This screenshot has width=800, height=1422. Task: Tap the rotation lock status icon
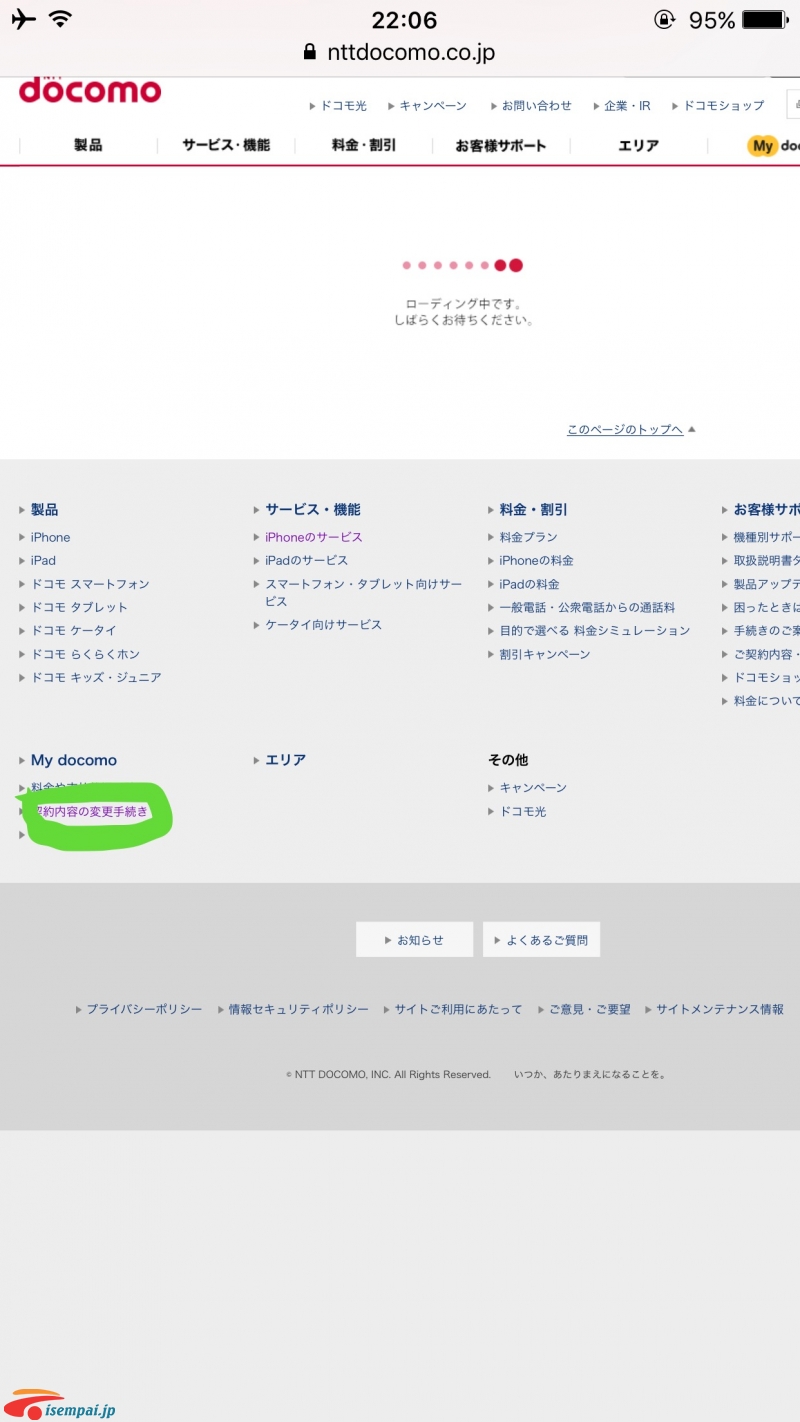[665, 19]
